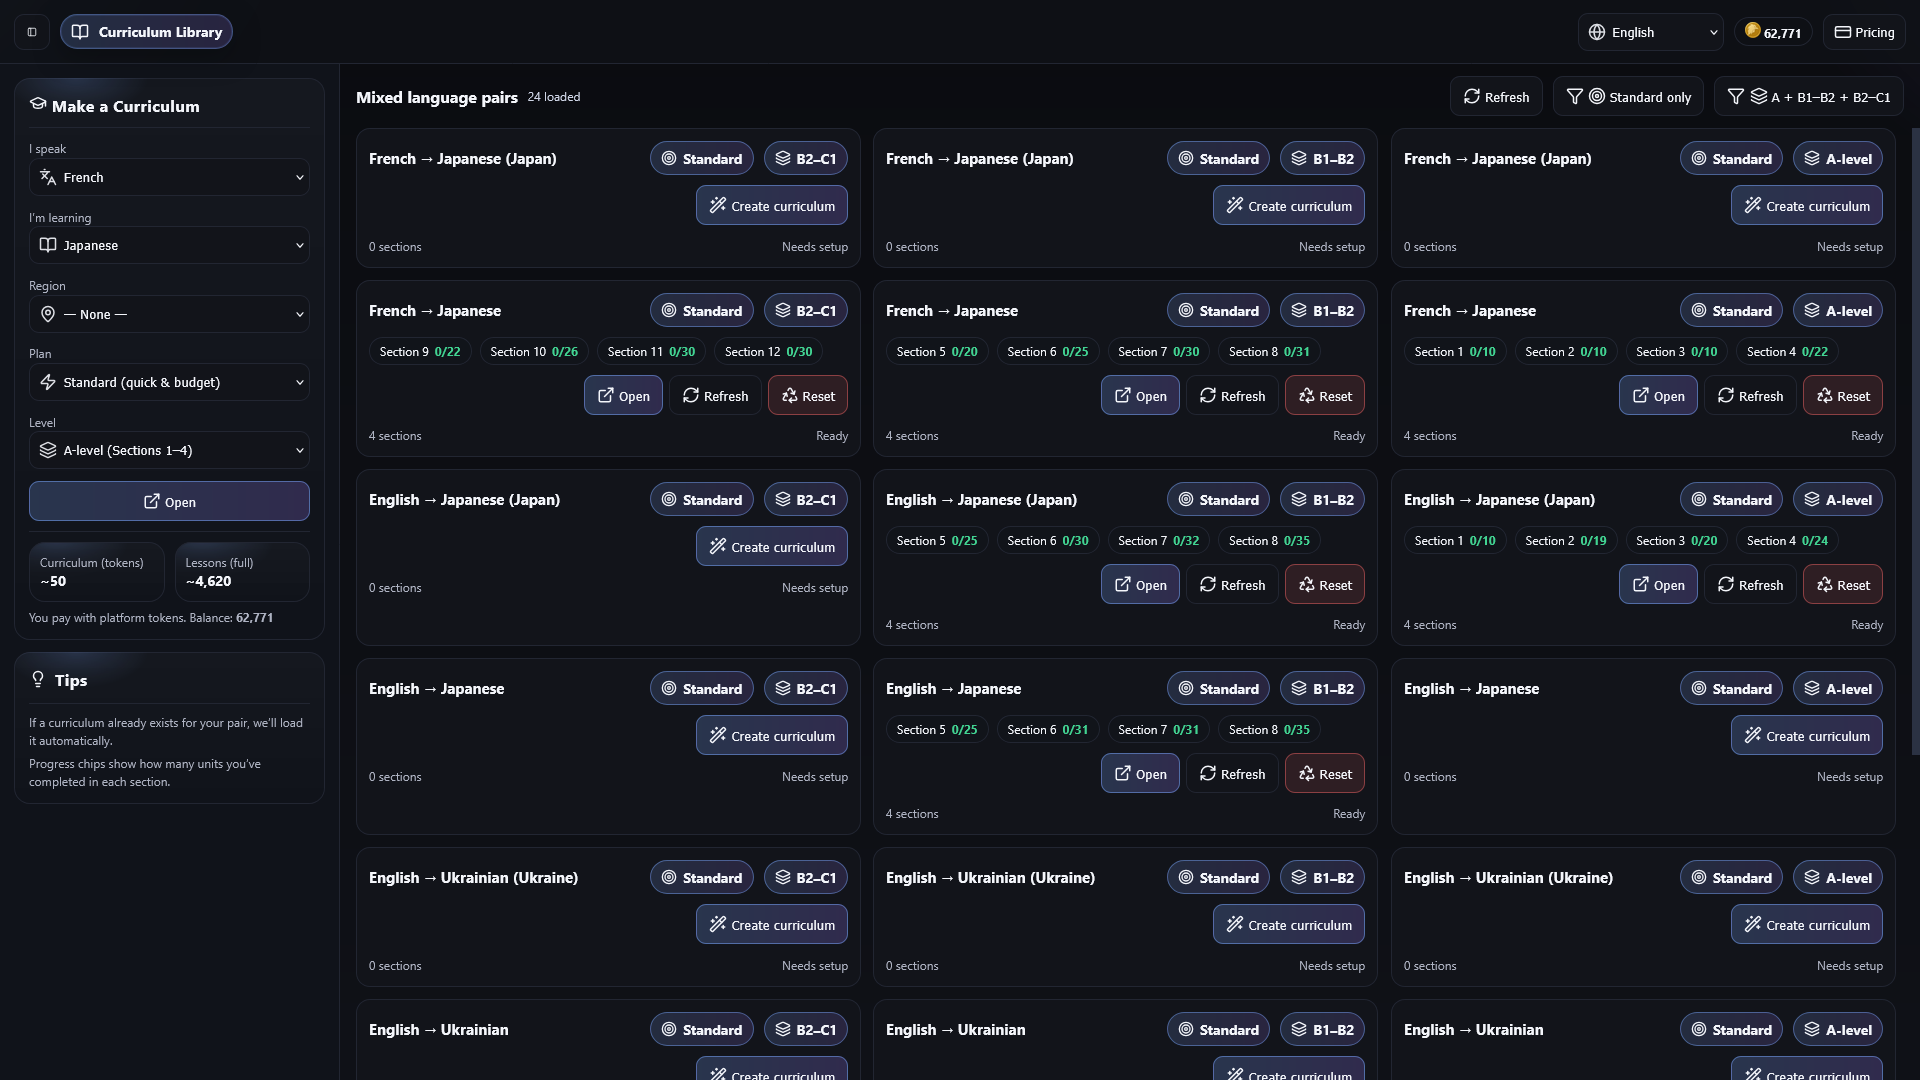
Task: Go to the Pricing page
Action: click(1863, 32)
